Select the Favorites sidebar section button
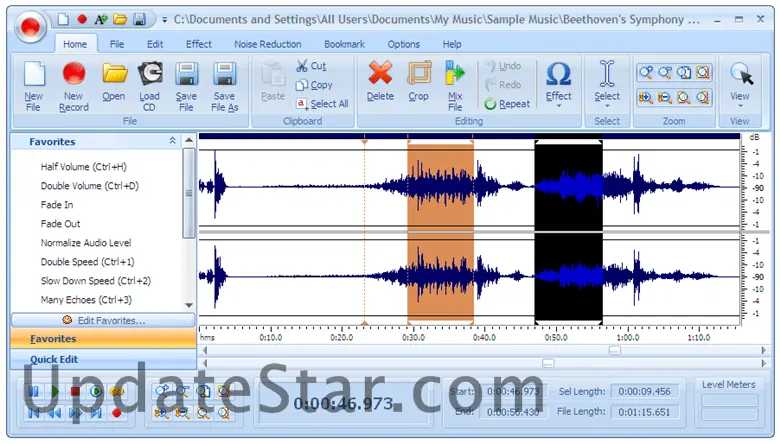The width and height of the screenshot is (780, 444). (103, 339)
